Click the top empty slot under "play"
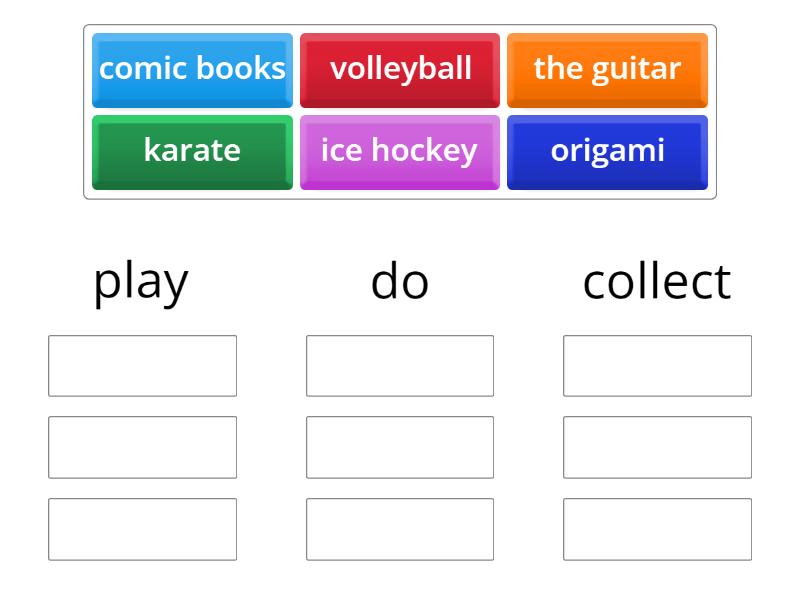This screenshot has height=600, width=800. coord(141,366)
